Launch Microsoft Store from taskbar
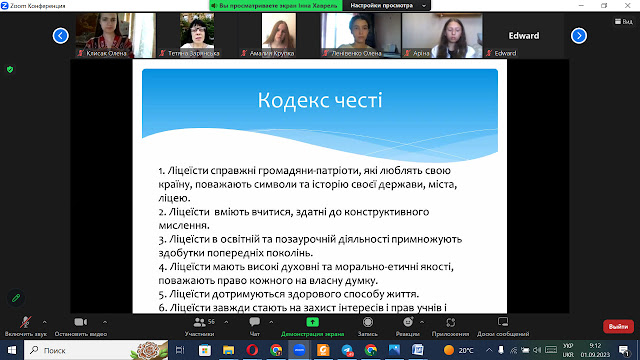 (204, 350)
